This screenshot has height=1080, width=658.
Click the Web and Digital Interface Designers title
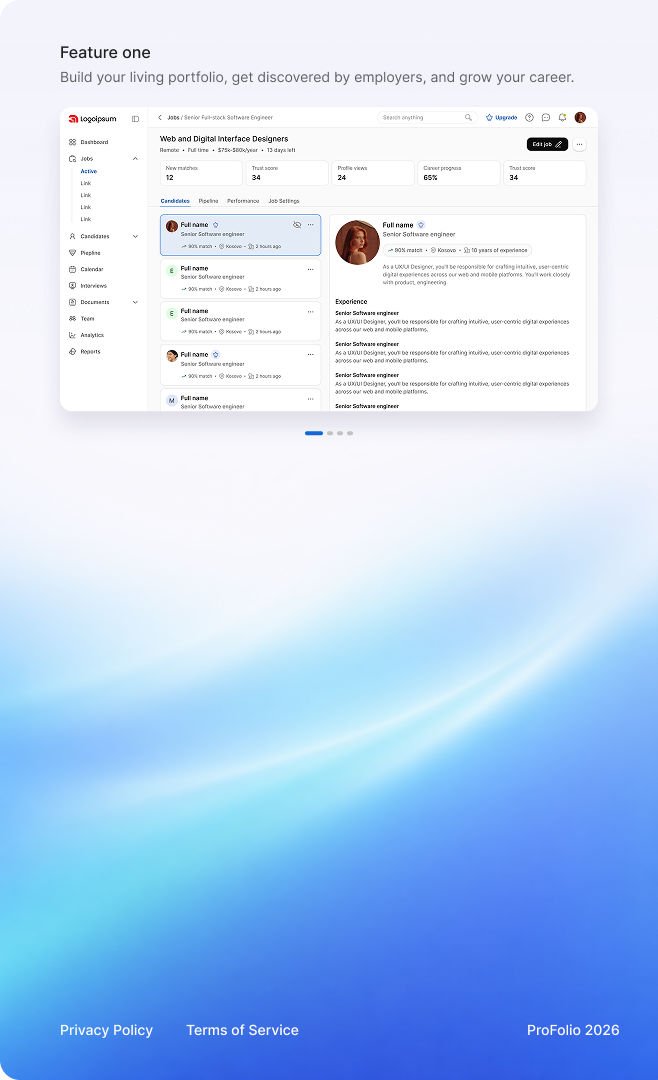pos(224,139)
